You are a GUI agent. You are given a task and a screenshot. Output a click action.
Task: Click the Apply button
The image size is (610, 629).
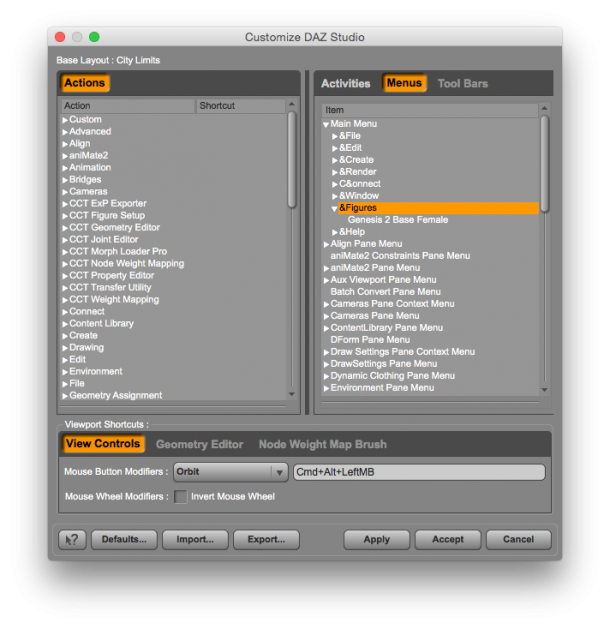coord(377,540)
